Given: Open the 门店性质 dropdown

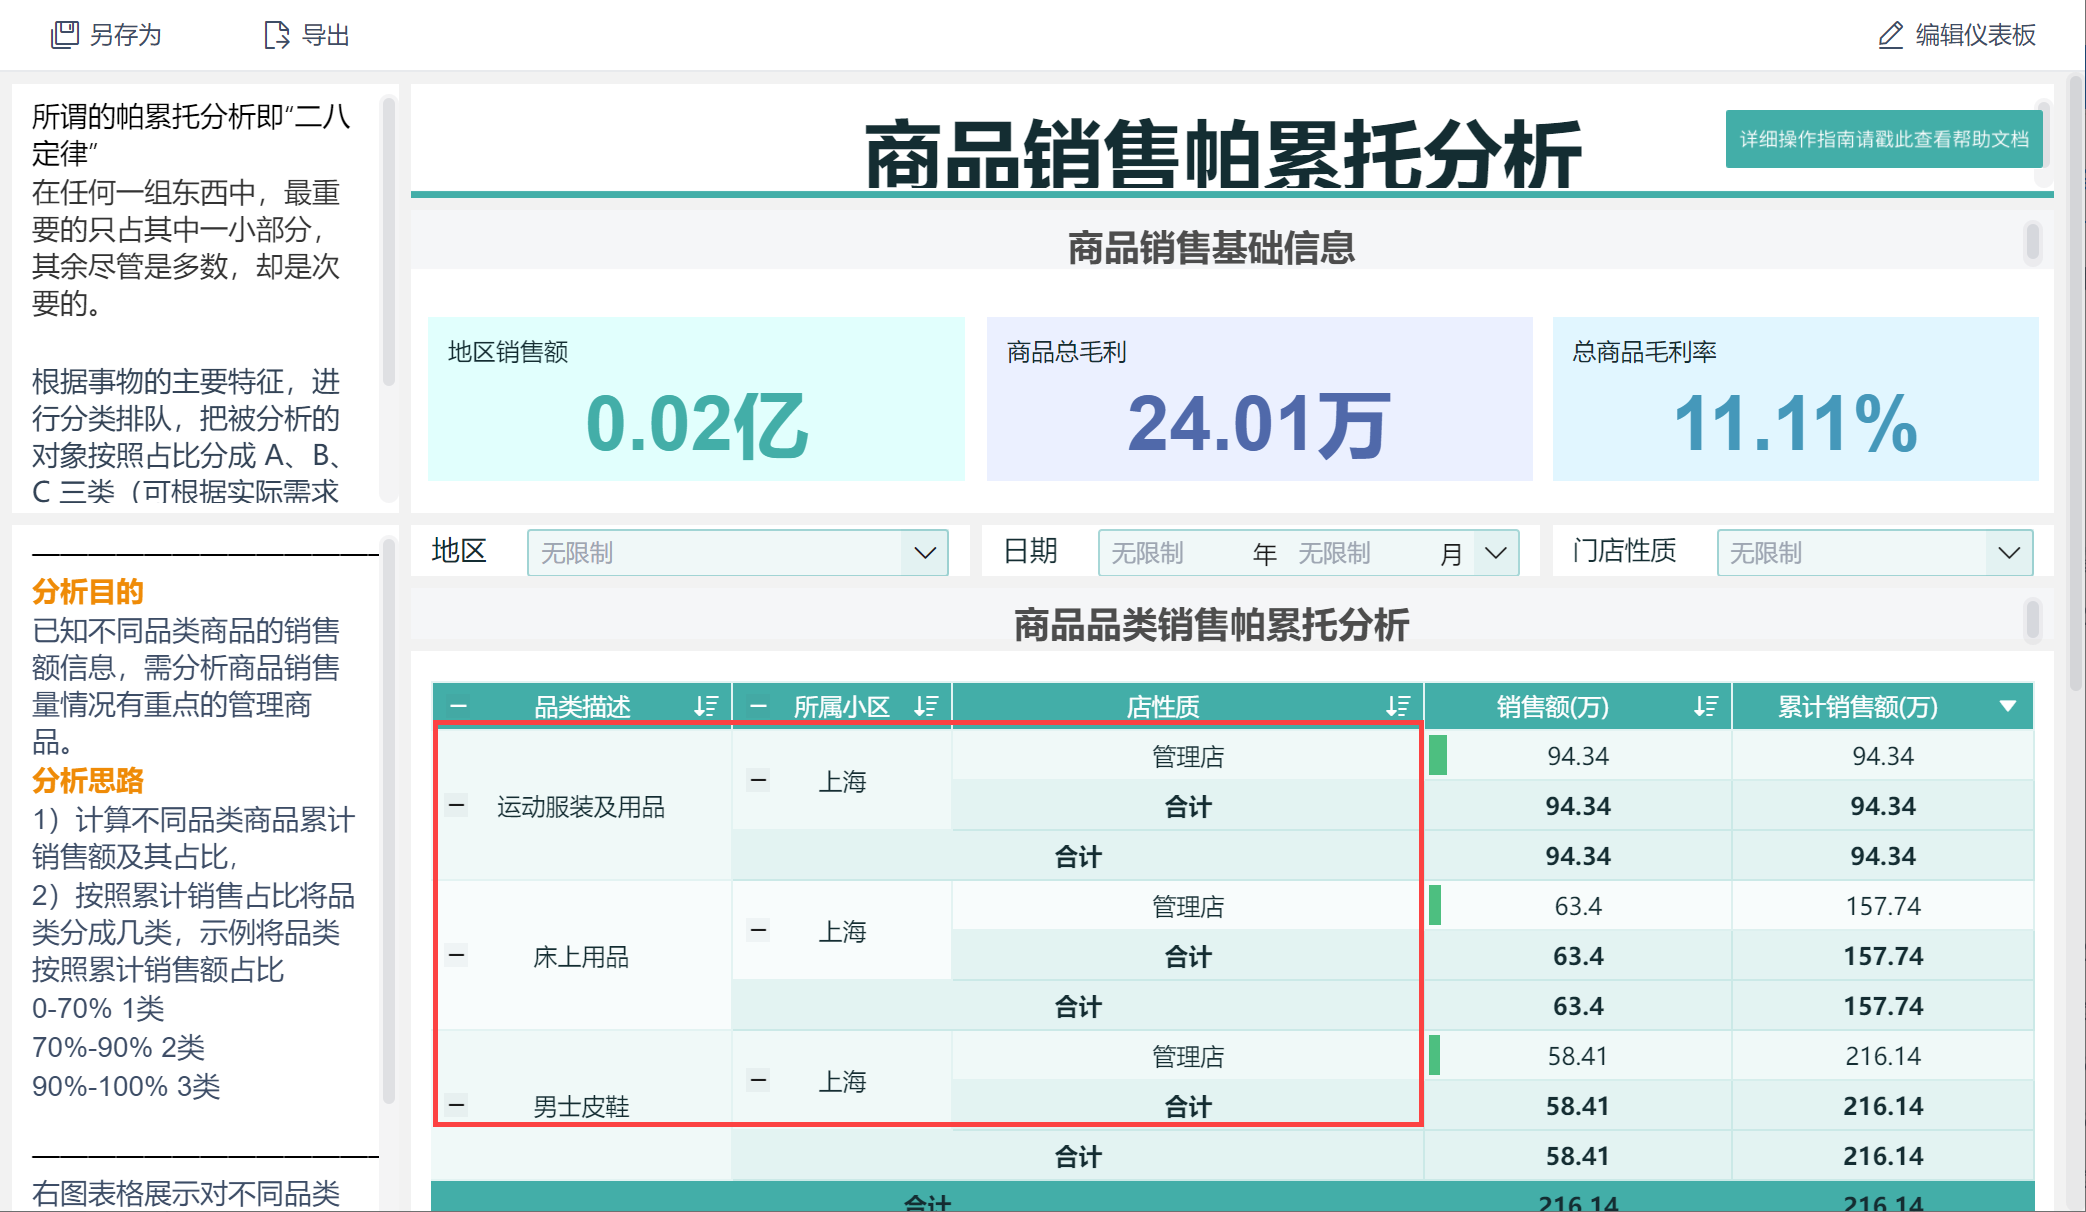Looking at the screenshot, I should 2008,553.
